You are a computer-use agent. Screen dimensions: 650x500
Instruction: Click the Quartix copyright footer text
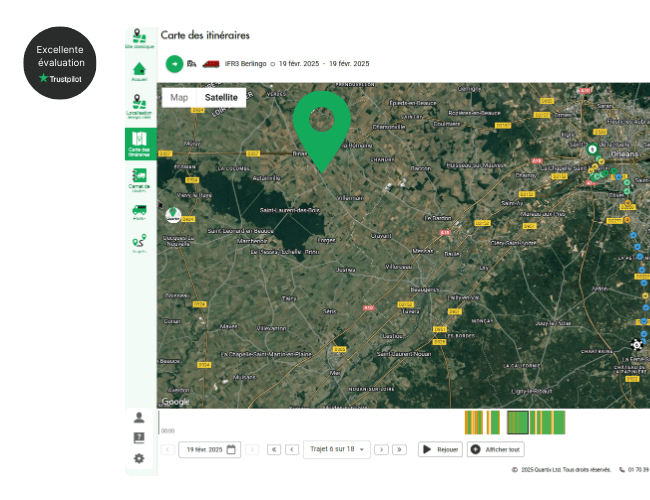pyautogui.click(x=562, y=470)
